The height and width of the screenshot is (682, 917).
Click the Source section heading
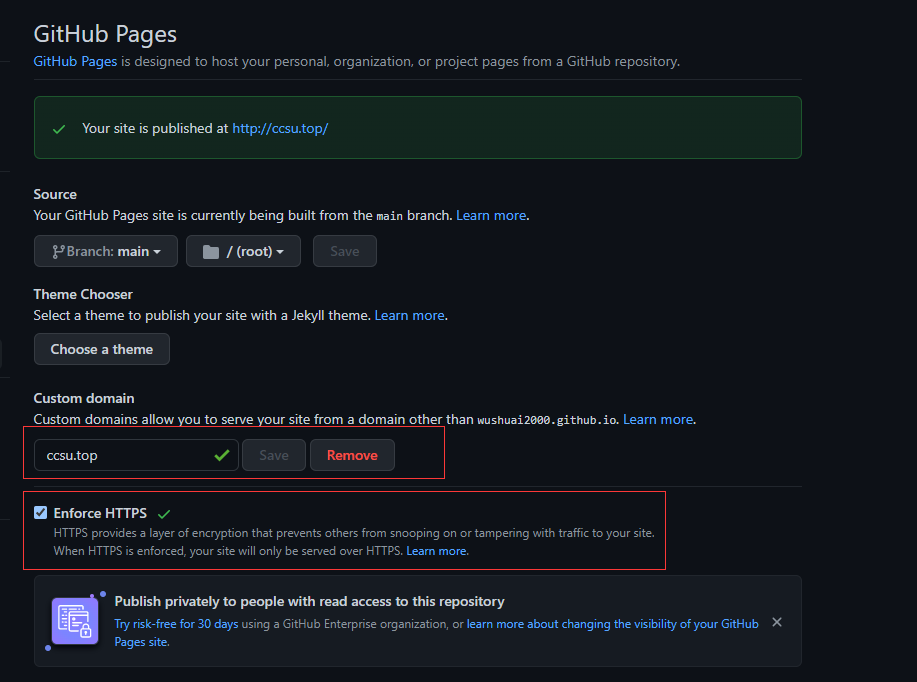point(55,194)
